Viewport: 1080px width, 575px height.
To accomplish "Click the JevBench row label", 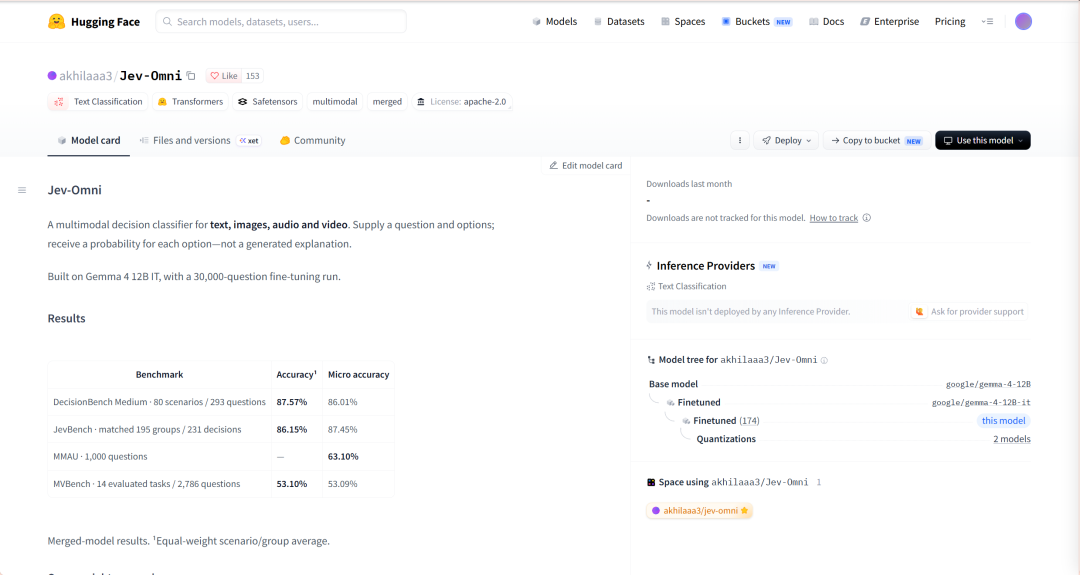I will [x=147, y=430].
